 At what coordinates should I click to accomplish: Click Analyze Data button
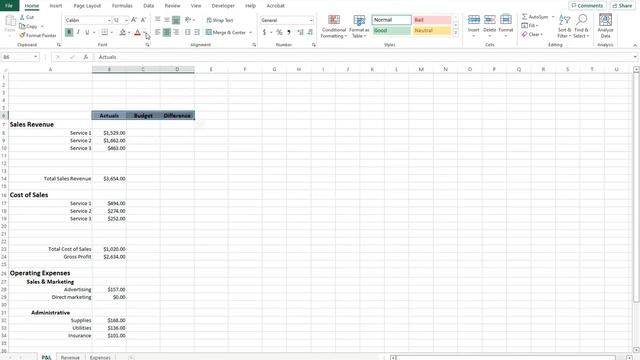(x=605, y=27)
